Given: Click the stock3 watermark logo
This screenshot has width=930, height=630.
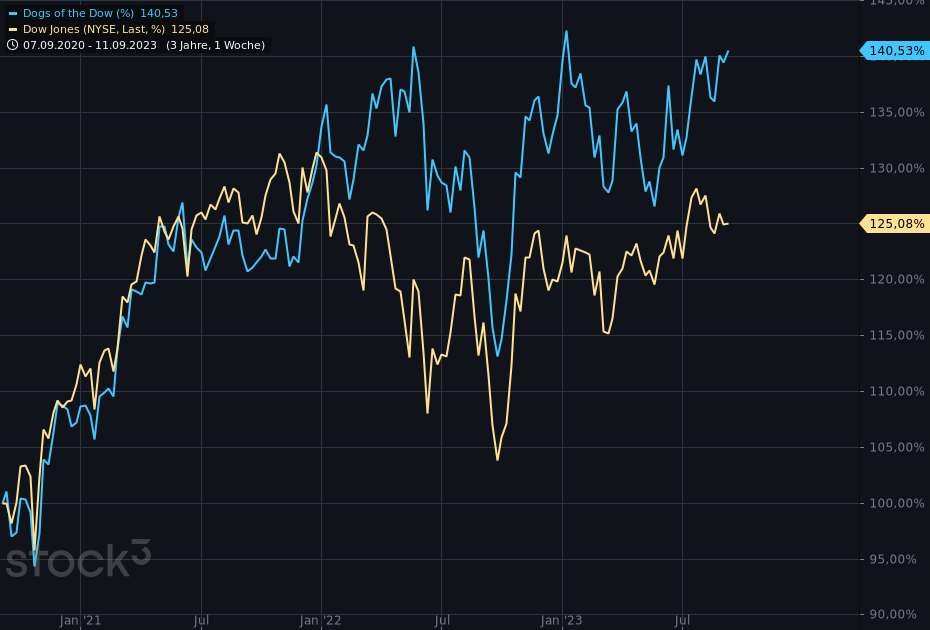Looking at the screenshot, I should [78, 559].
